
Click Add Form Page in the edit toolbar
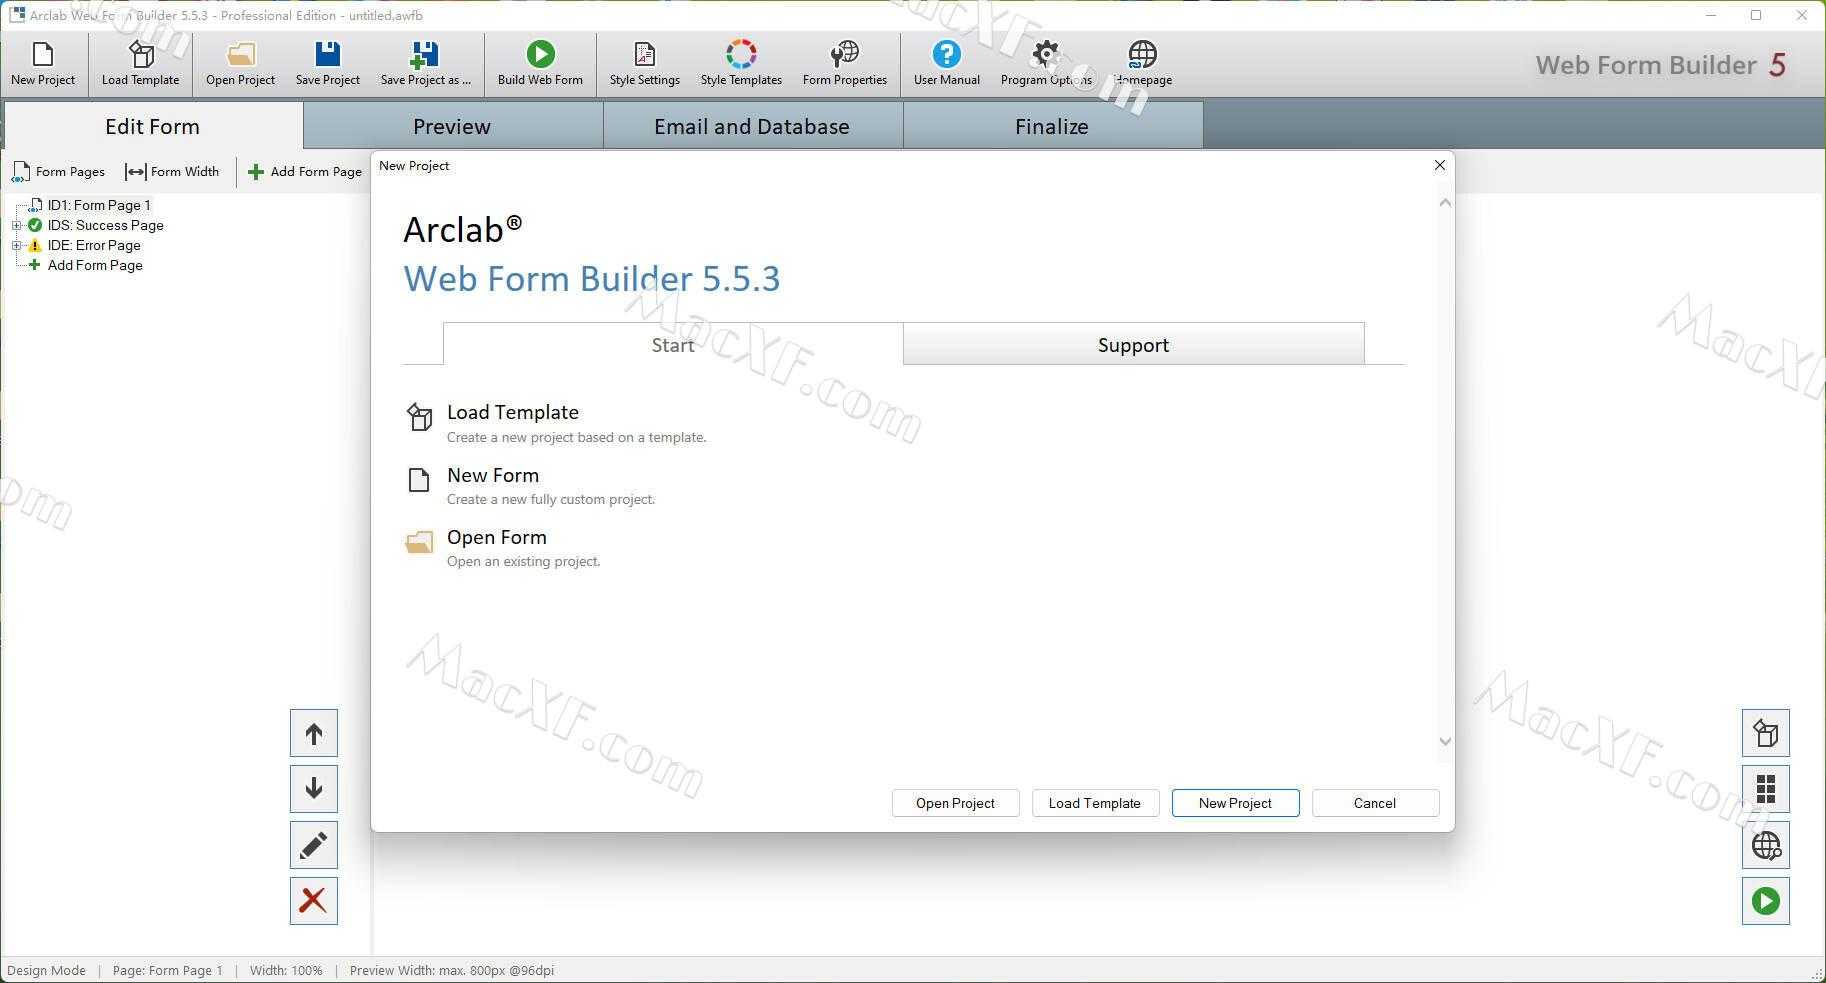(305, 172)
